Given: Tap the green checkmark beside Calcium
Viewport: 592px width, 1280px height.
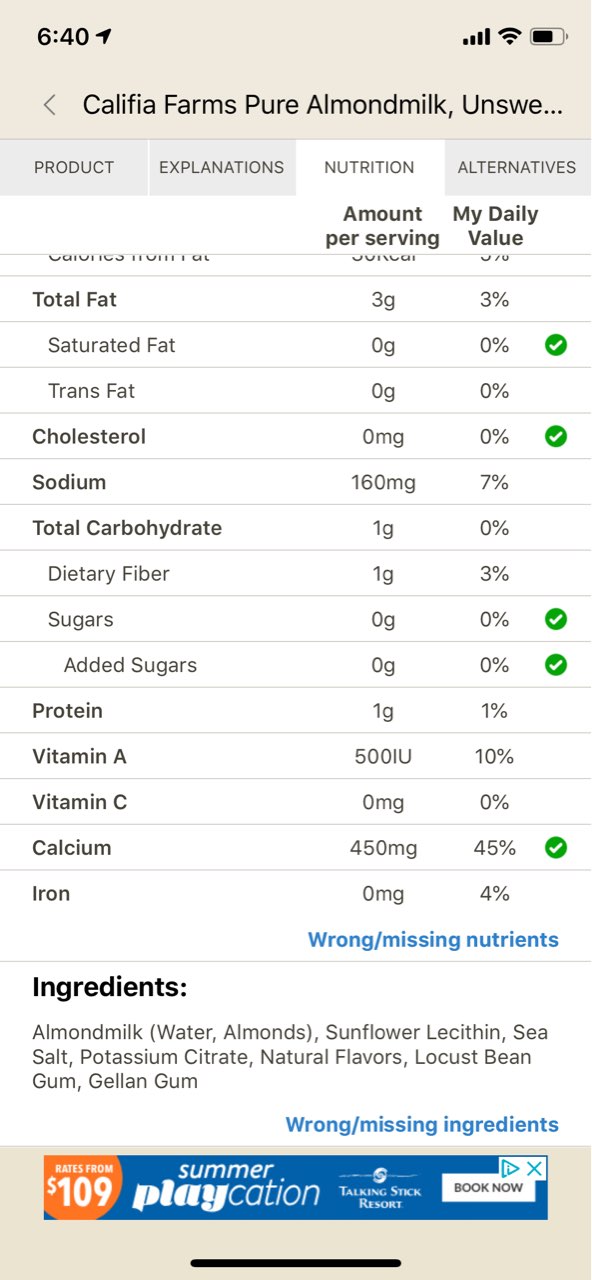Looking at the screenshot, I should tap(556, 847).
